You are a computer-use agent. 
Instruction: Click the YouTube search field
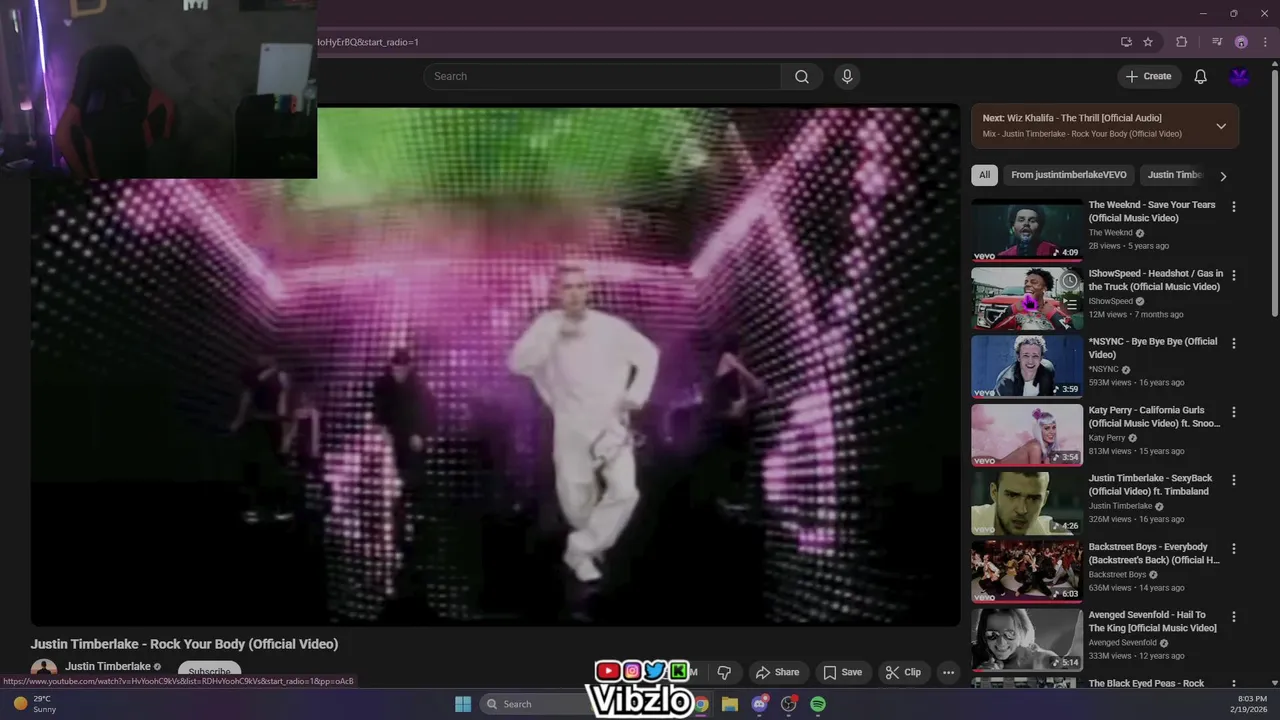602,77
